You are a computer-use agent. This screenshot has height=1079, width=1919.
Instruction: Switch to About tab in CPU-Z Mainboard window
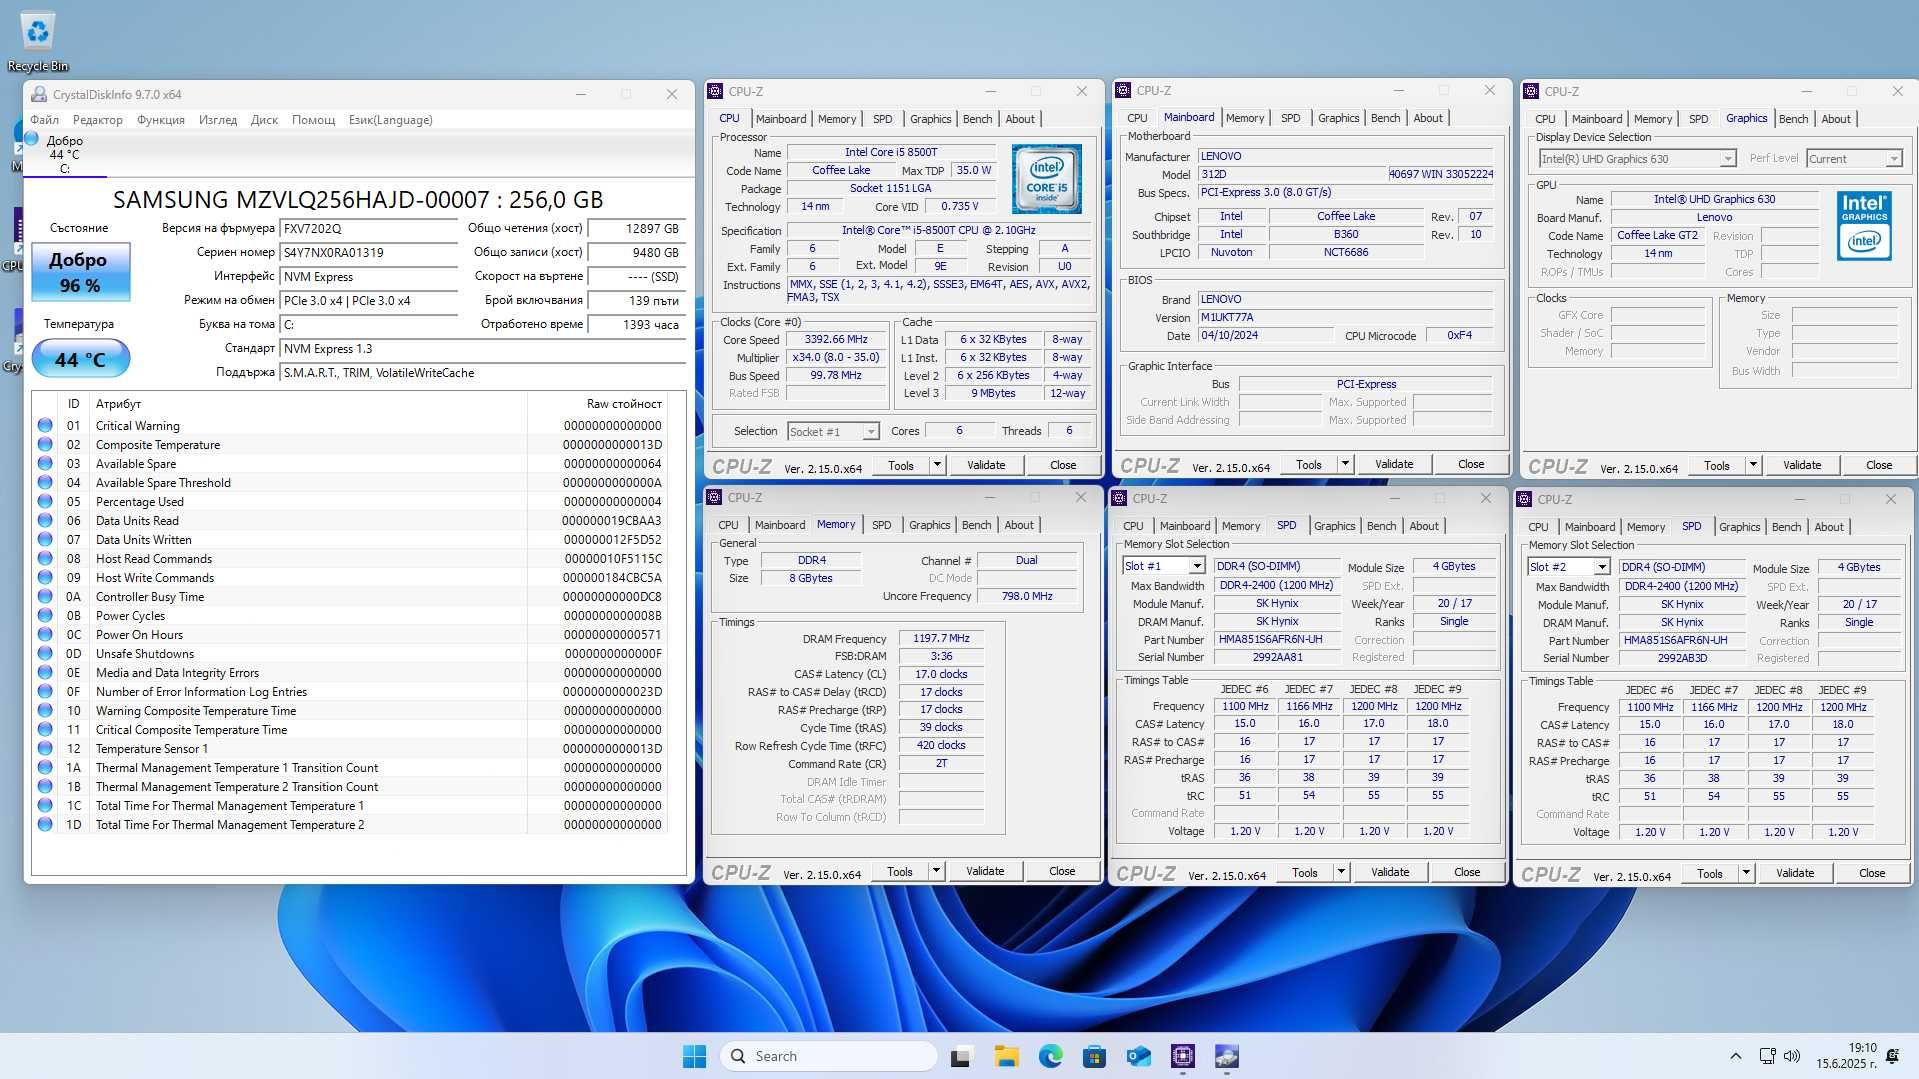pyautogui.click(x=1428, y=118)
